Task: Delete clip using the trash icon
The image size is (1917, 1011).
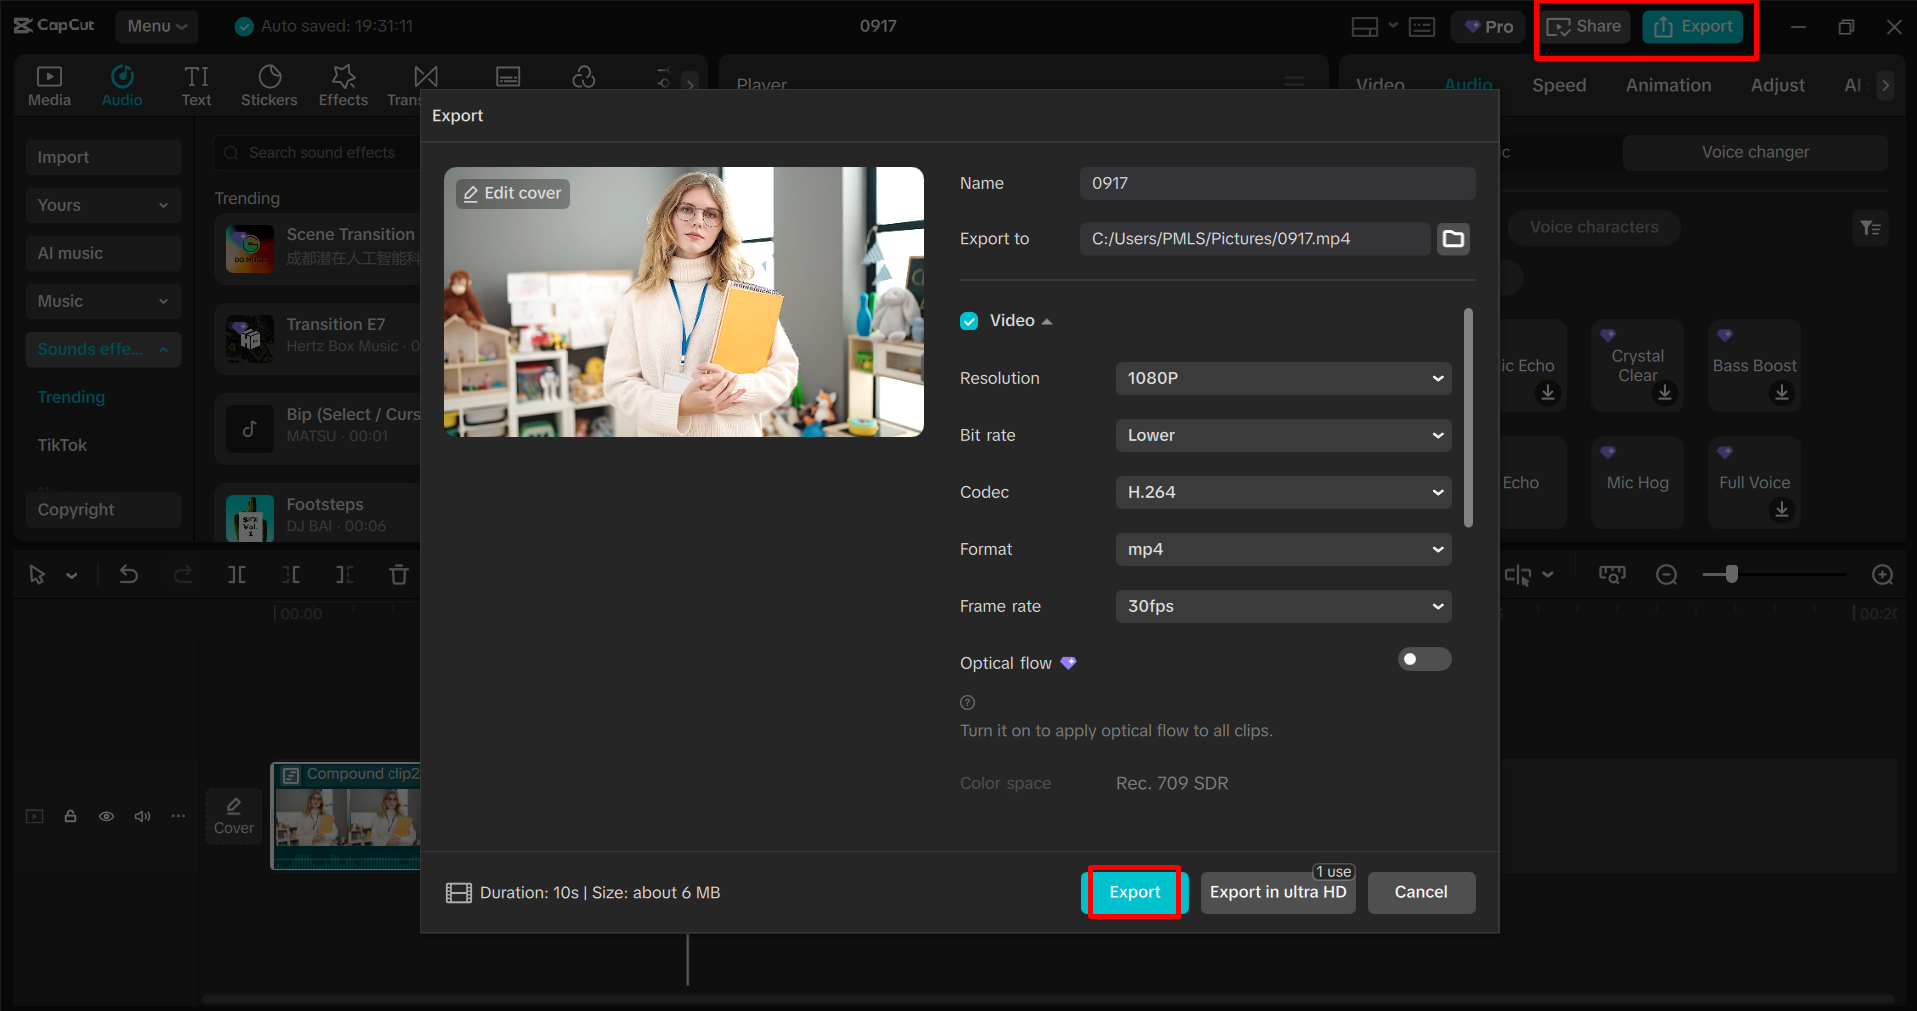Action: coord(398,574)
